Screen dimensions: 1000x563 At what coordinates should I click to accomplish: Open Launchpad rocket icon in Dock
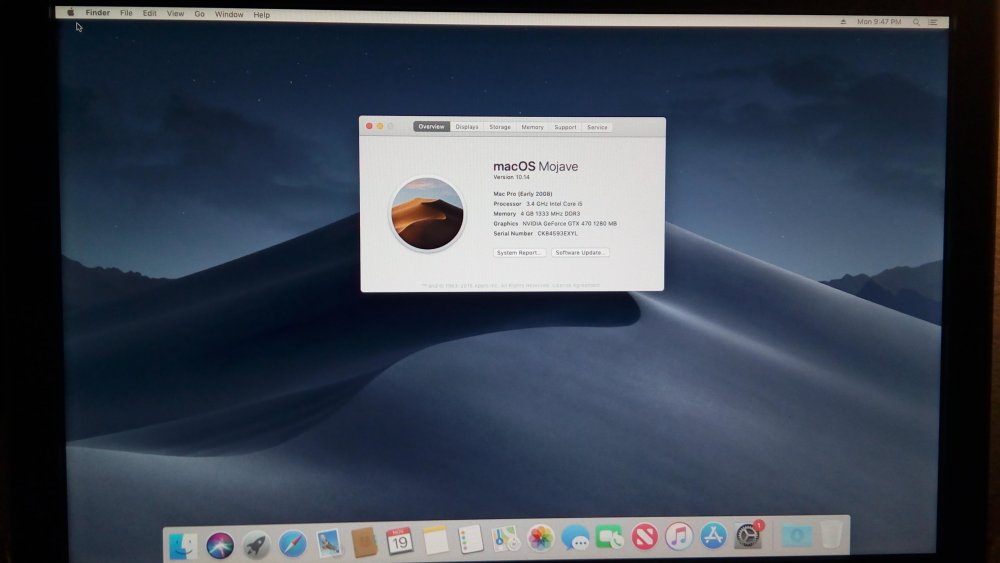click(256, 545)
